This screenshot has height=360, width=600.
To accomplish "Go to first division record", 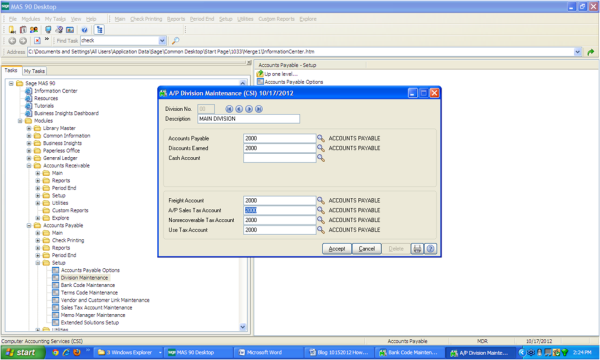I will [x=229, y=109].
